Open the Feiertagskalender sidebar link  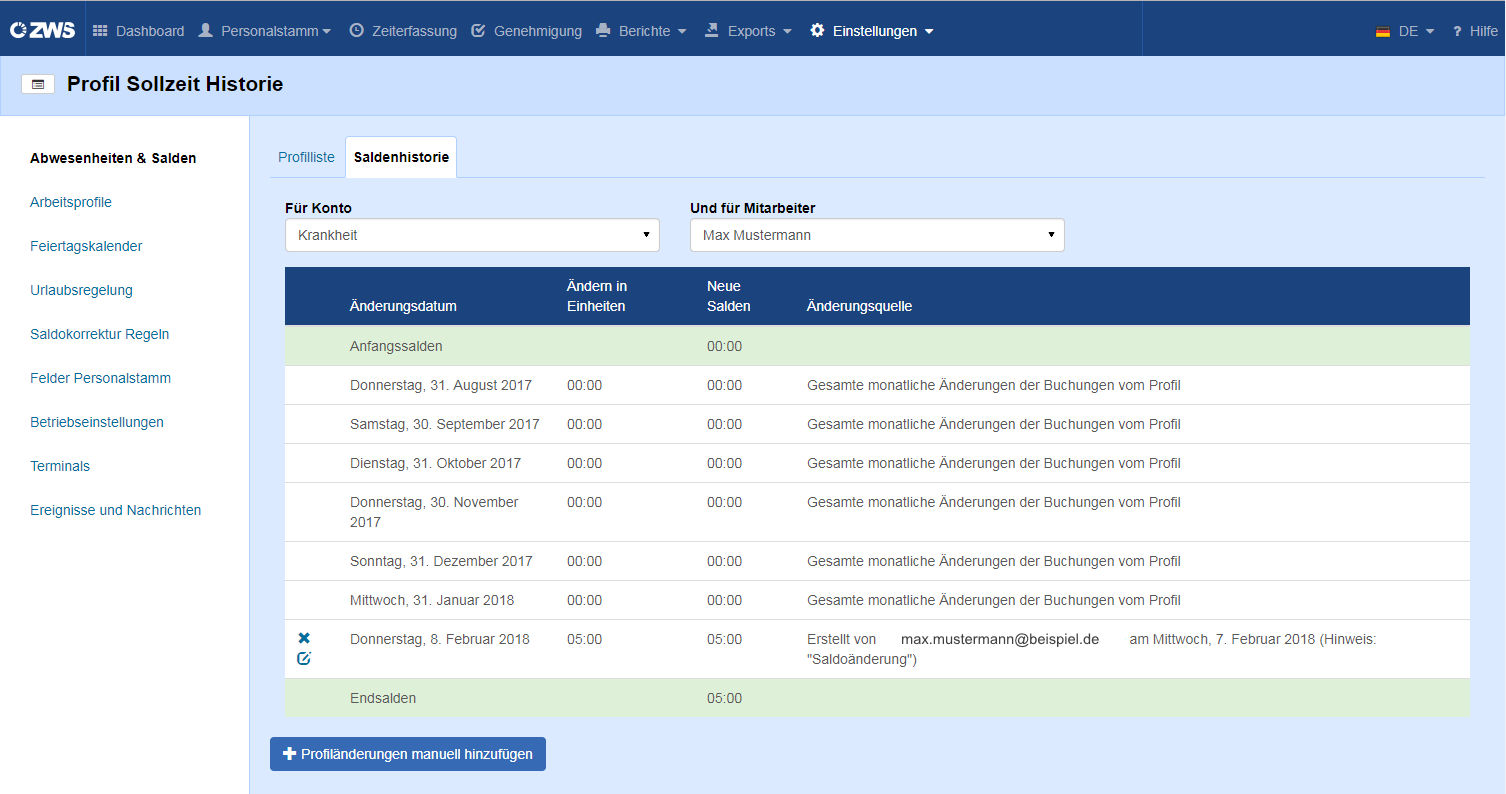tap(86, 246)
